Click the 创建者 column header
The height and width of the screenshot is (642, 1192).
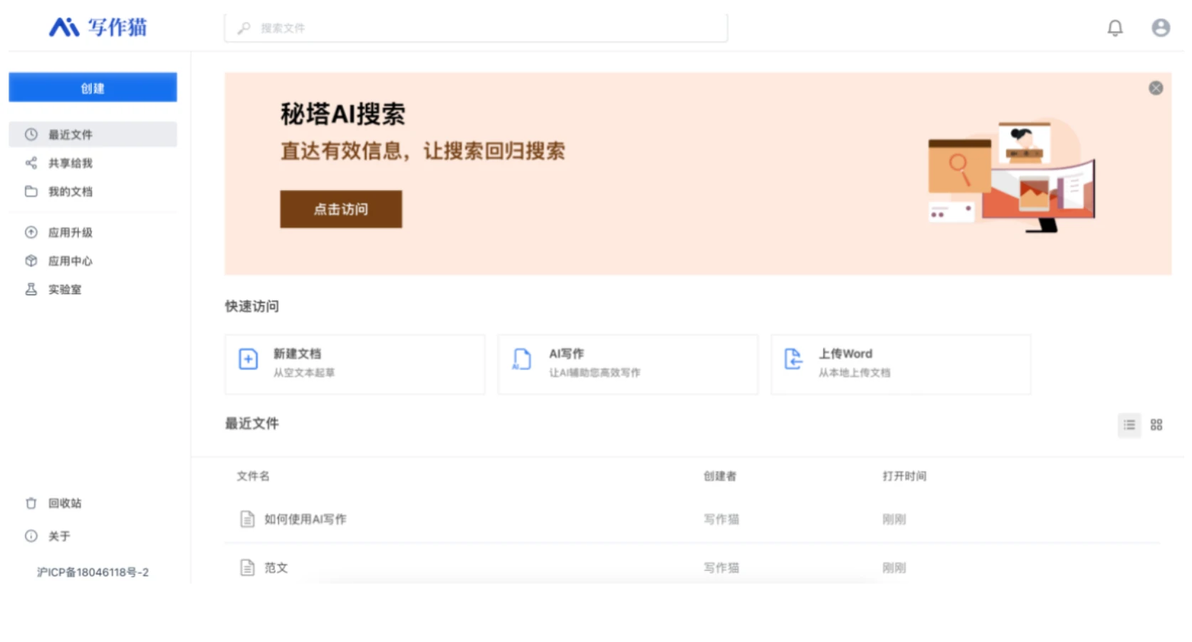[x=720, y=476]
